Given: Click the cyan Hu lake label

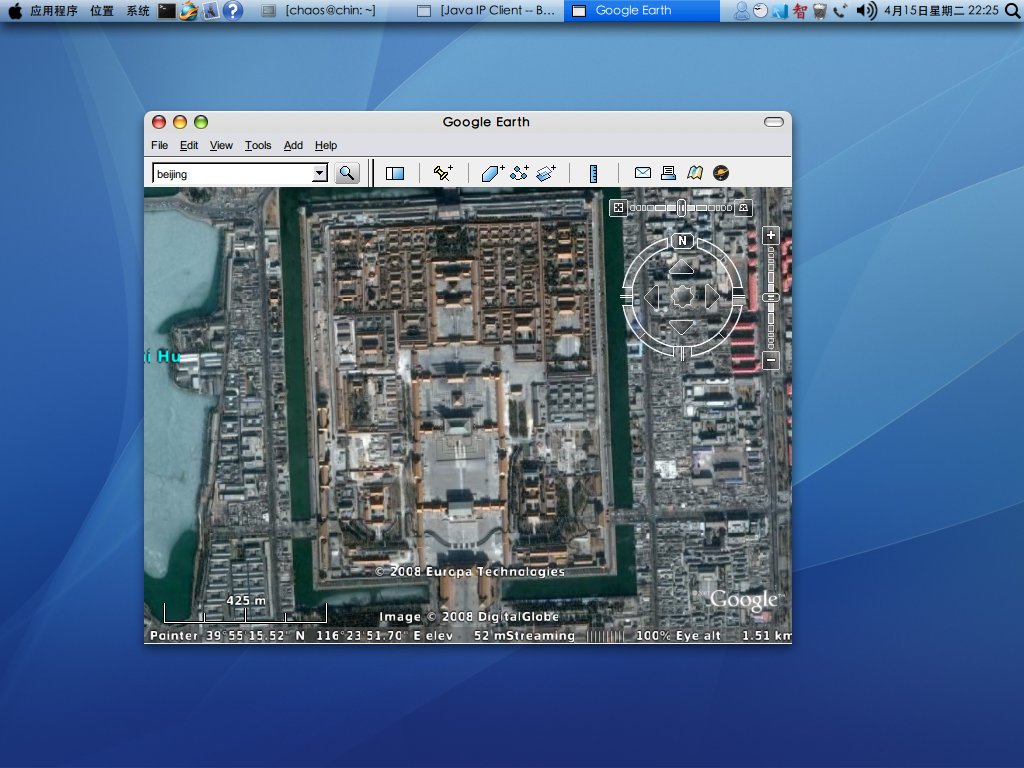Looking at the screenshot, I should pos(162,356).
